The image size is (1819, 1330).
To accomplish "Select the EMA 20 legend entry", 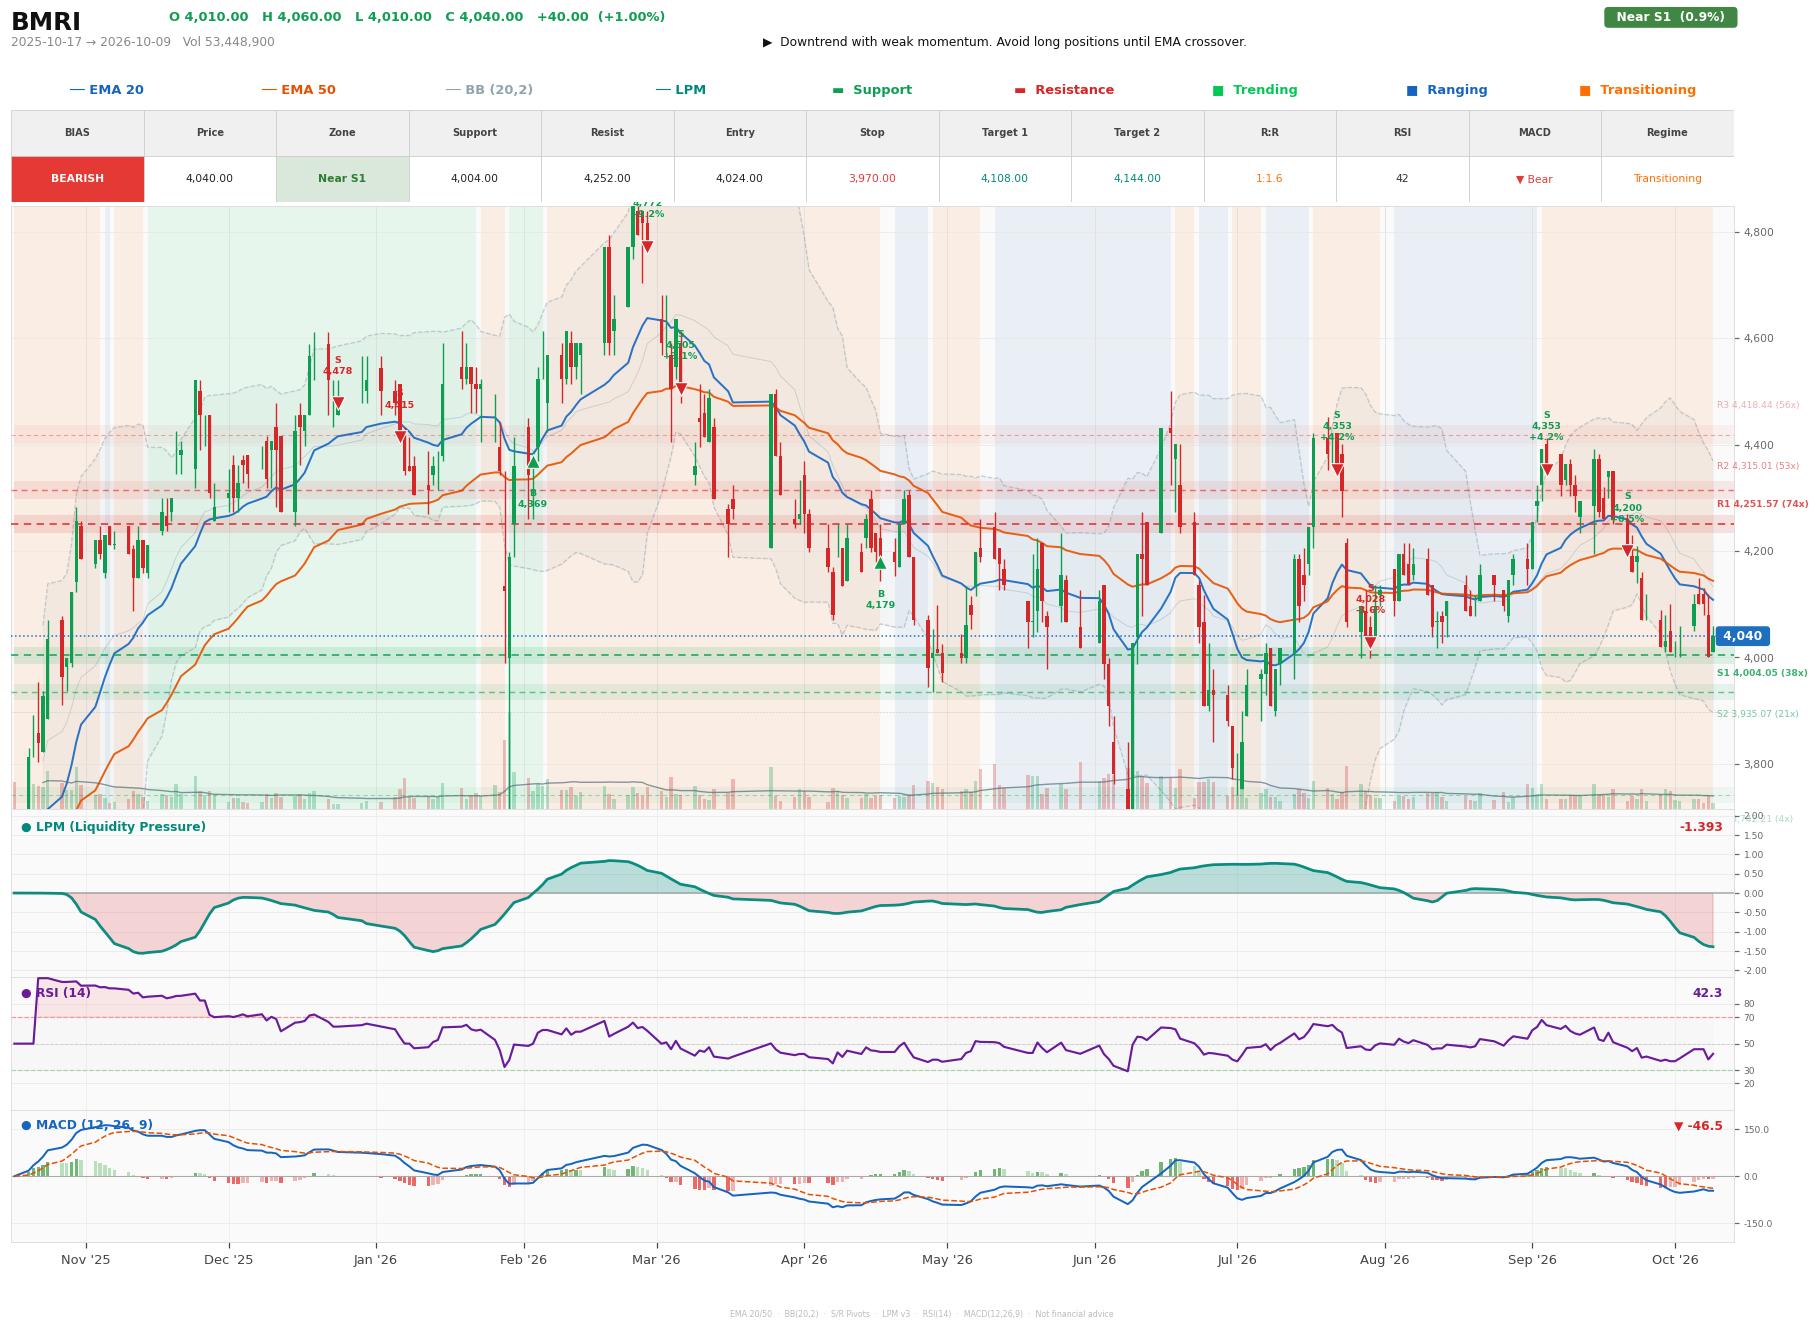I will click(x=107, y=90).
